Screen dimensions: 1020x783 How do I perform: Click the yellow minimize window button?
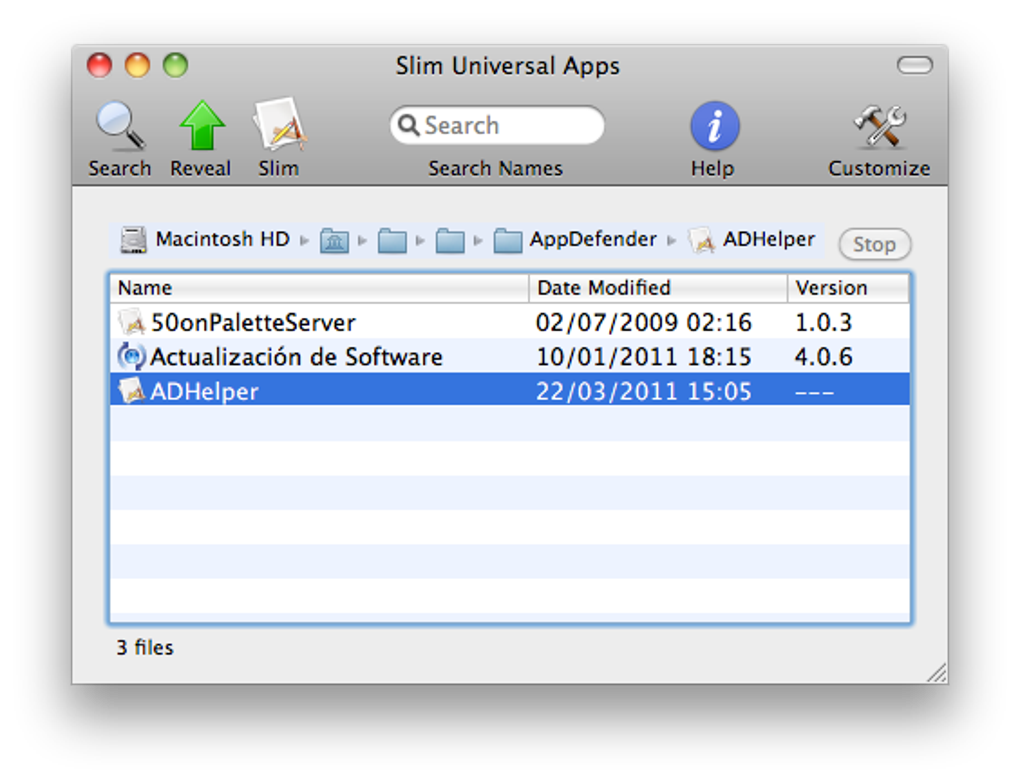pos(137,65)
